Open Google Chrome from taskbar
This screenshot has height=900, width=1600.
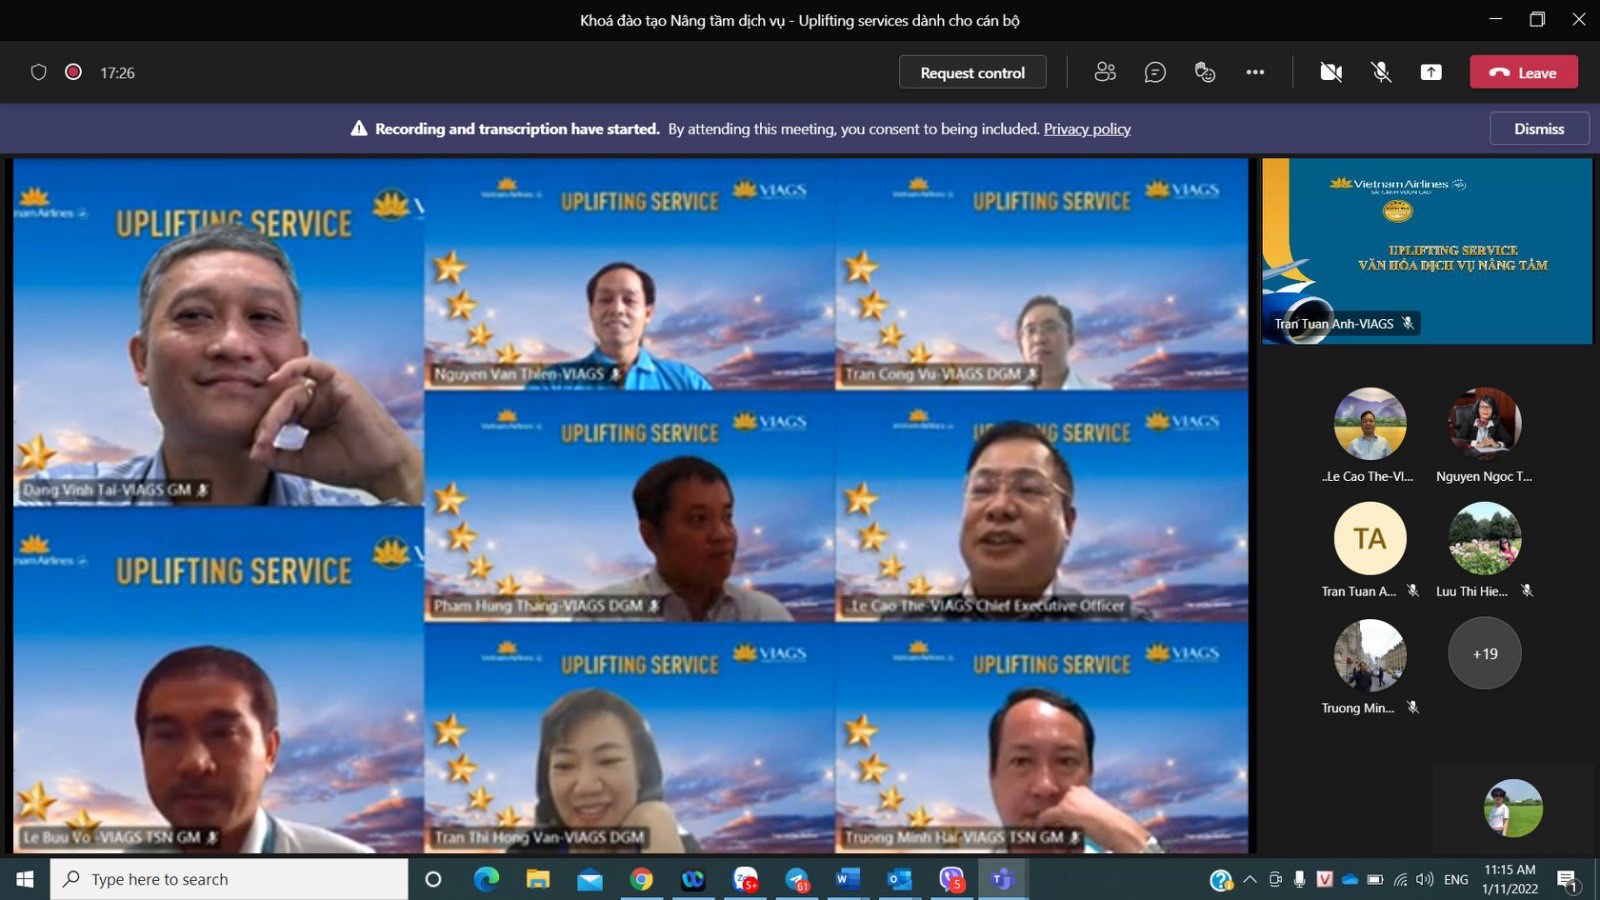pyautogui.click(x=642, y=879)
